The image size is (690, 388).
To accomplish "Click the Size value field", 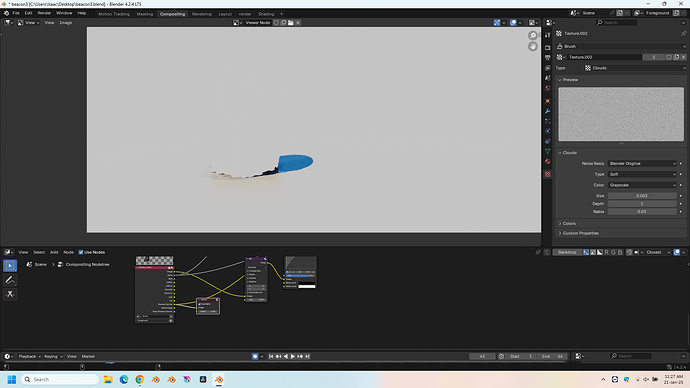I will pos(642,196).
